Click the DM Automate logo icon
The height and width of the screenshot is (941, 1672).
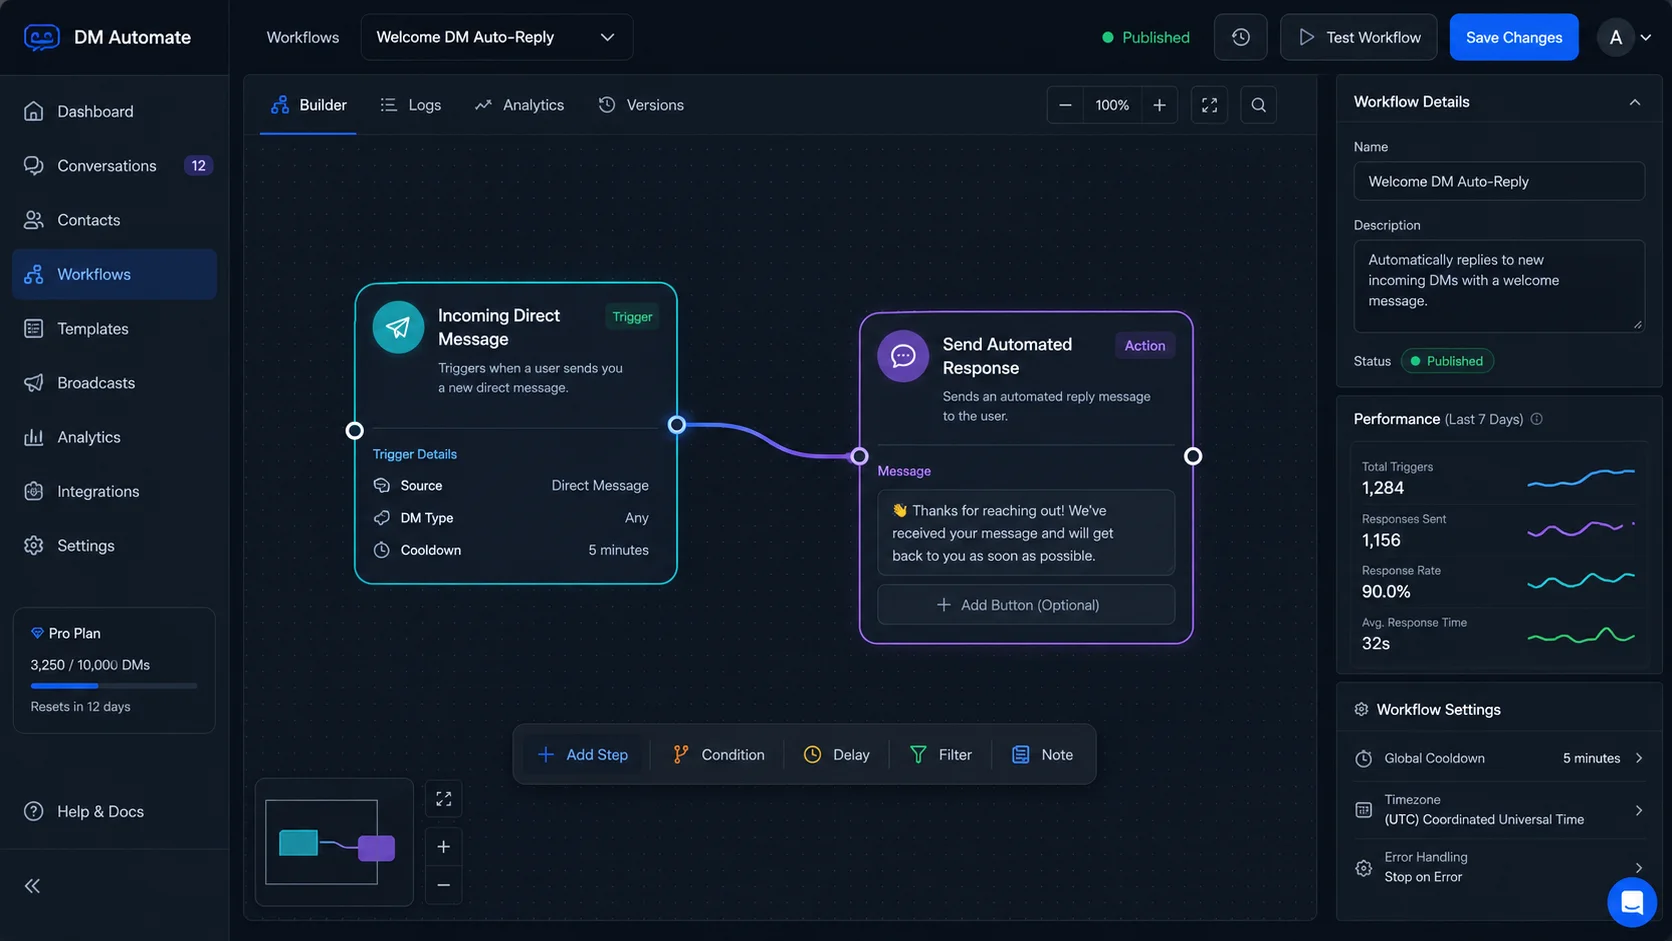[41, 37]
